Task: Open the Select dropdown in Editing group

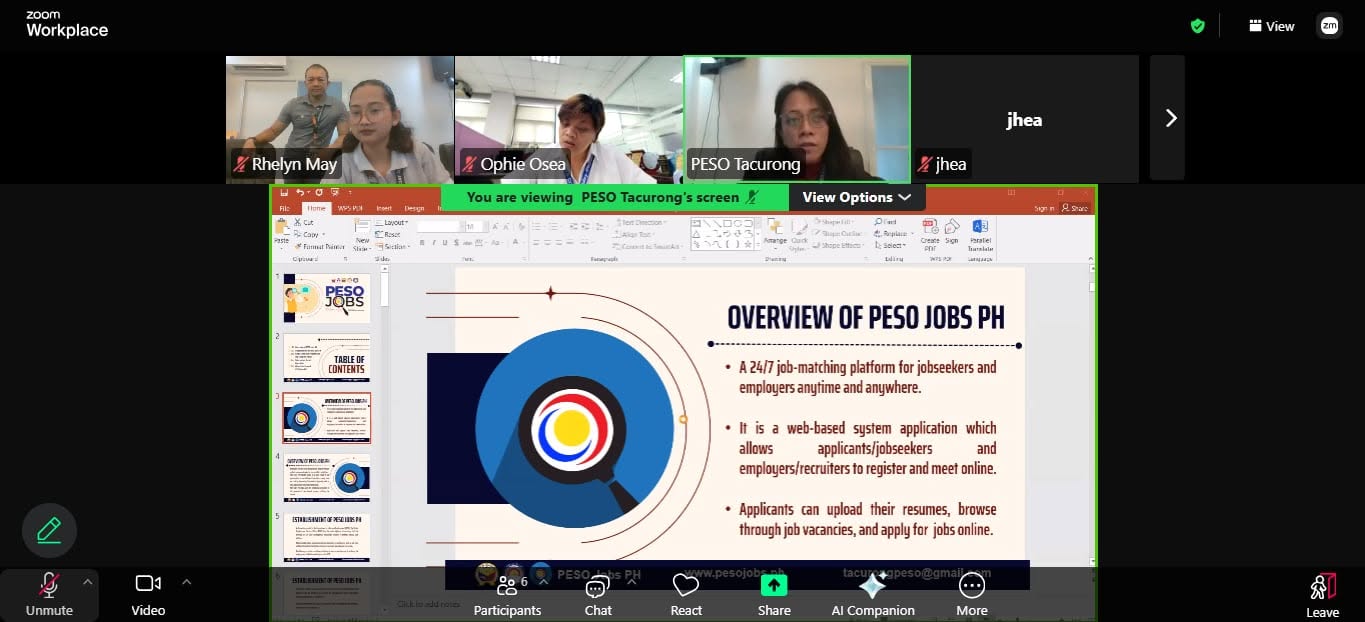Action: (888, 246)
